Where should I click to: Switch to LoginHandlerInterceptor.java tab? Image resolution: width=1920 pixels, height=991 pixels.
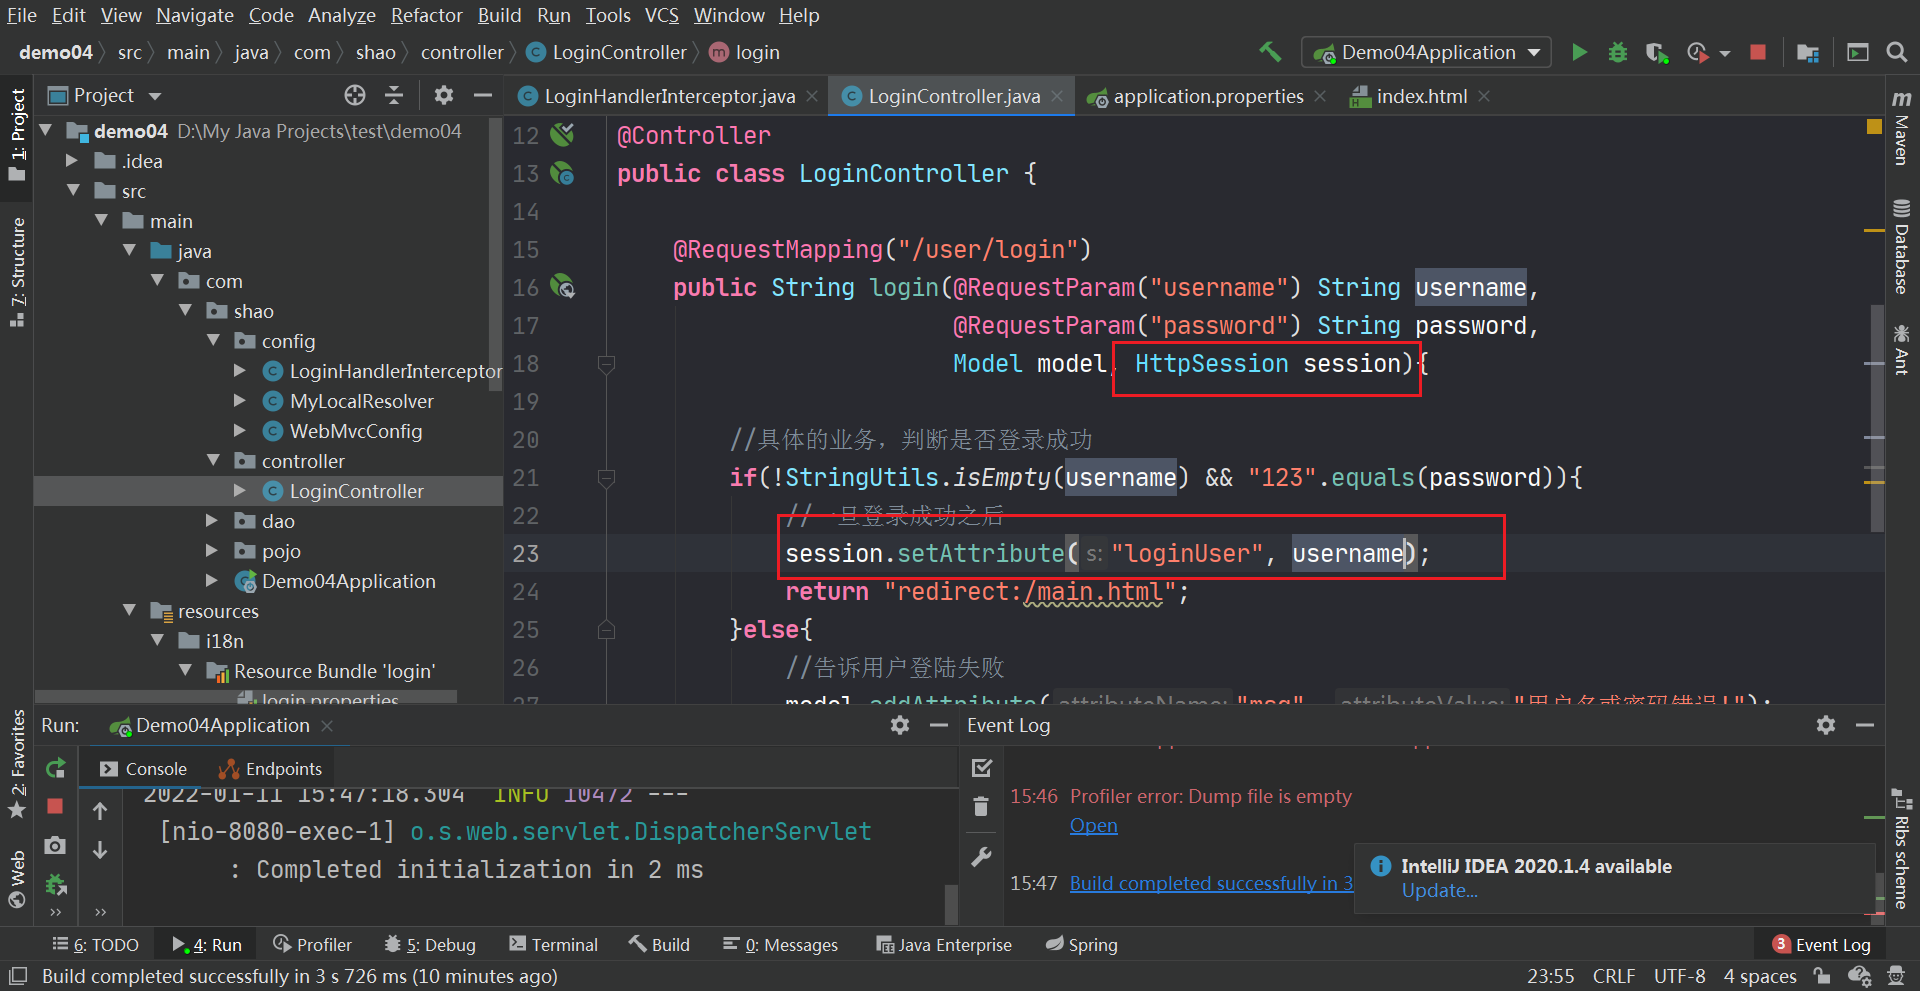pos(667,96)
